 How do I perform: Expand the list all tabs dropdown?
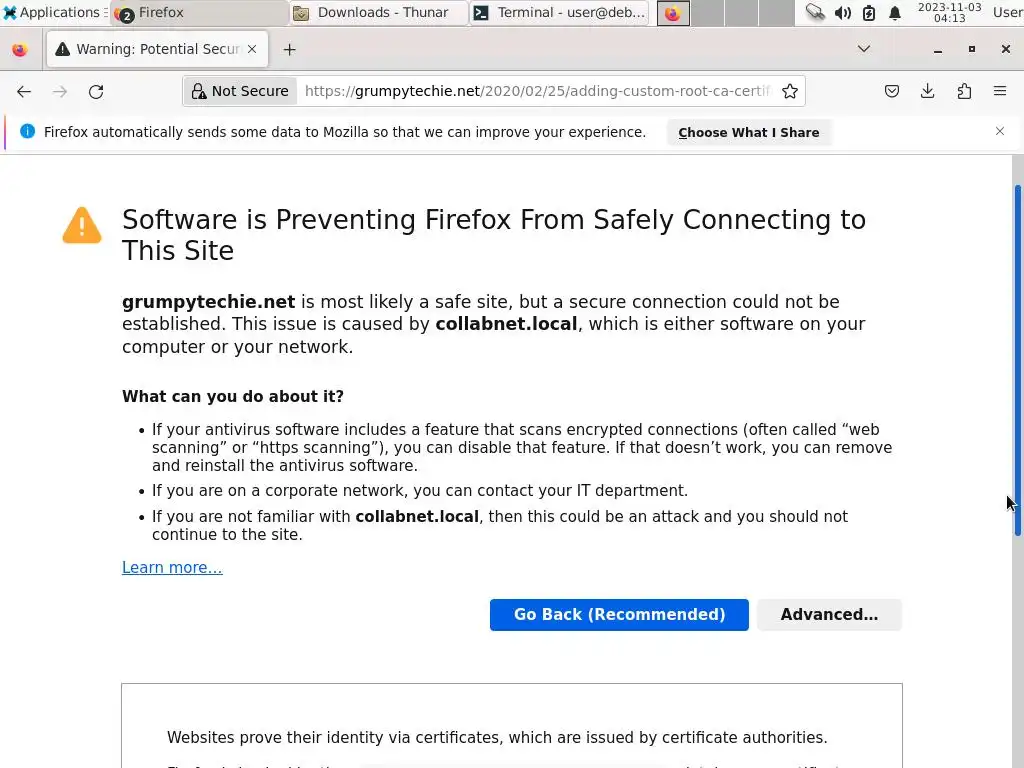click(864, 49)
